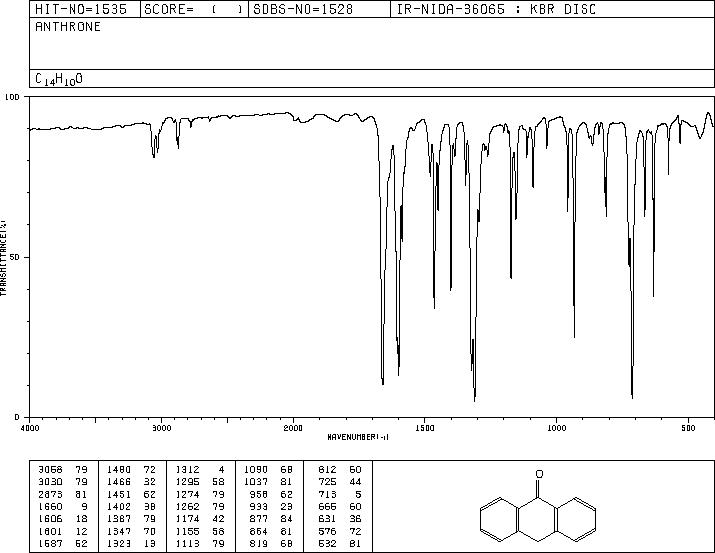This screenshot has width=715, height=553.
Task: Select peak 877 in the table
Action: tap(259, 519)
